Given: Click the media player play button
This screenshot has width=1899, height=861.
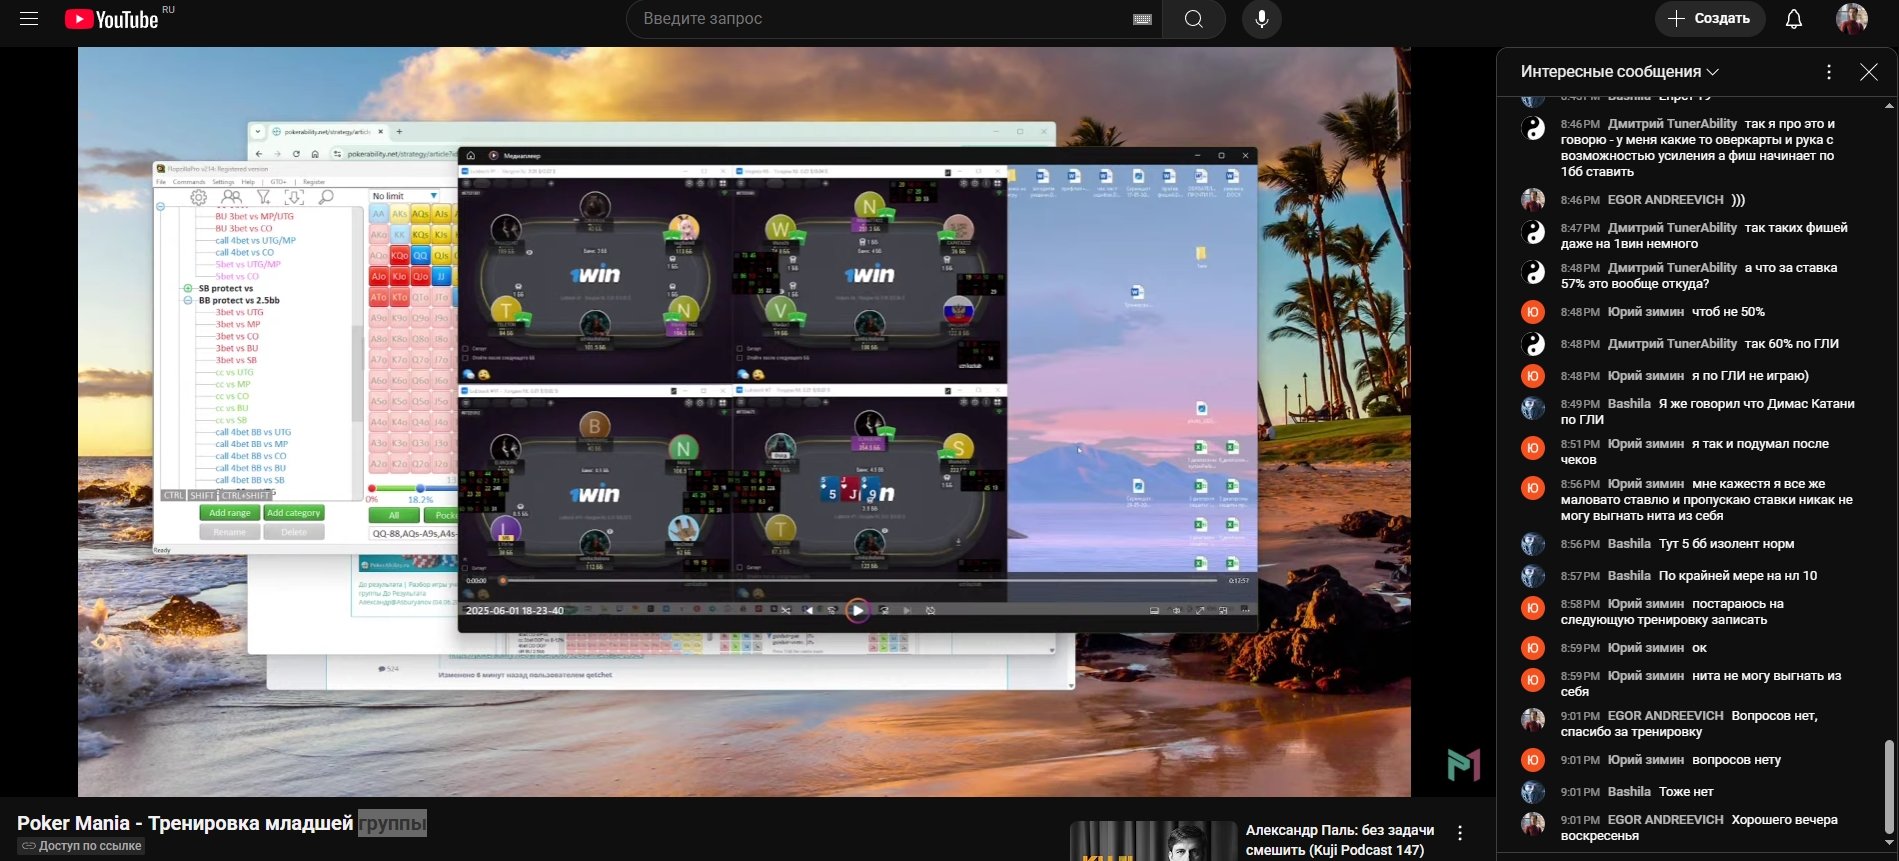Looking at the screenshot, I should (857, 610).
